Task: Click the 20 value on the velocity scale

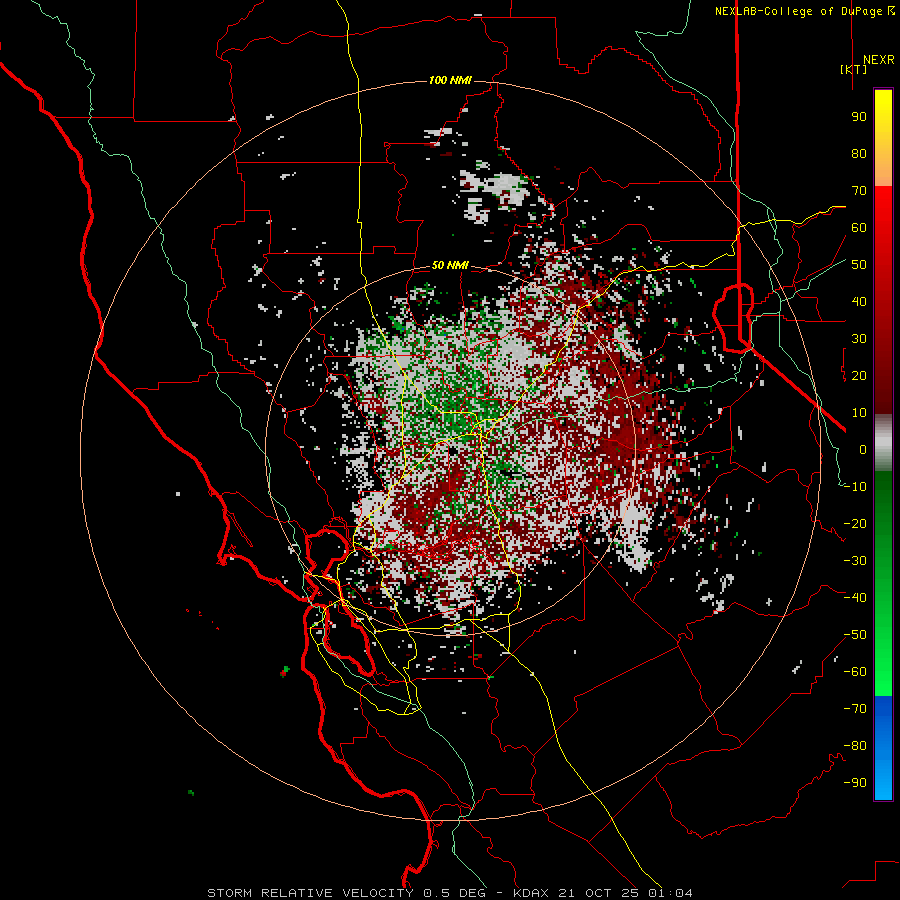Action: [x=859, y=375]
